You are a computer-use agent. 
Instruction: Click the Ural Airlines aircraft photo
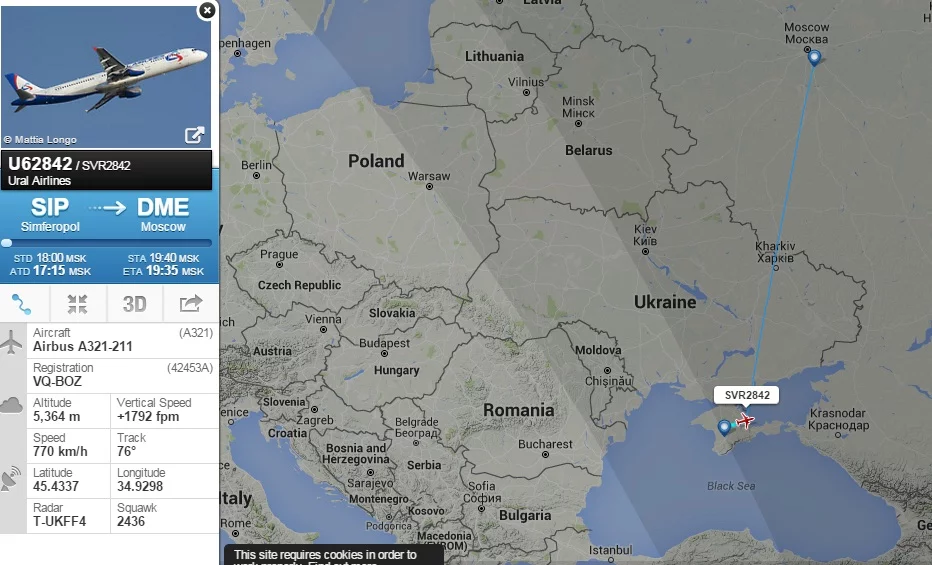(x=106, y=77)
